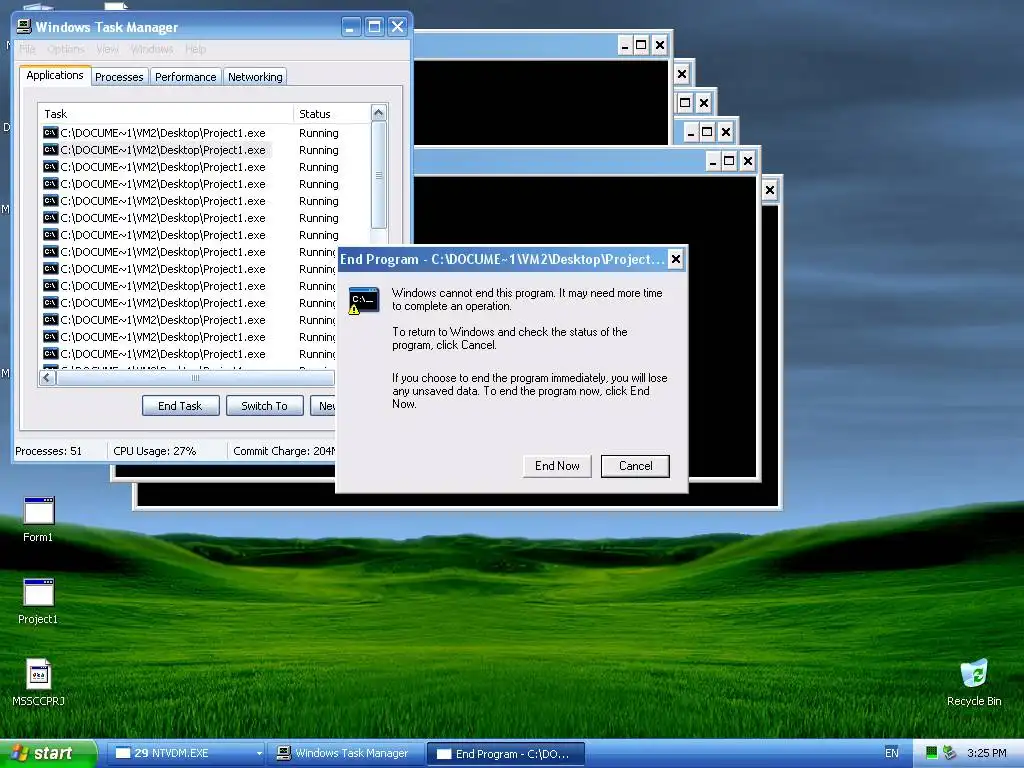Click Commit Charge in status bar
This screenshot has width=1024, height=768.
(284, 451)
